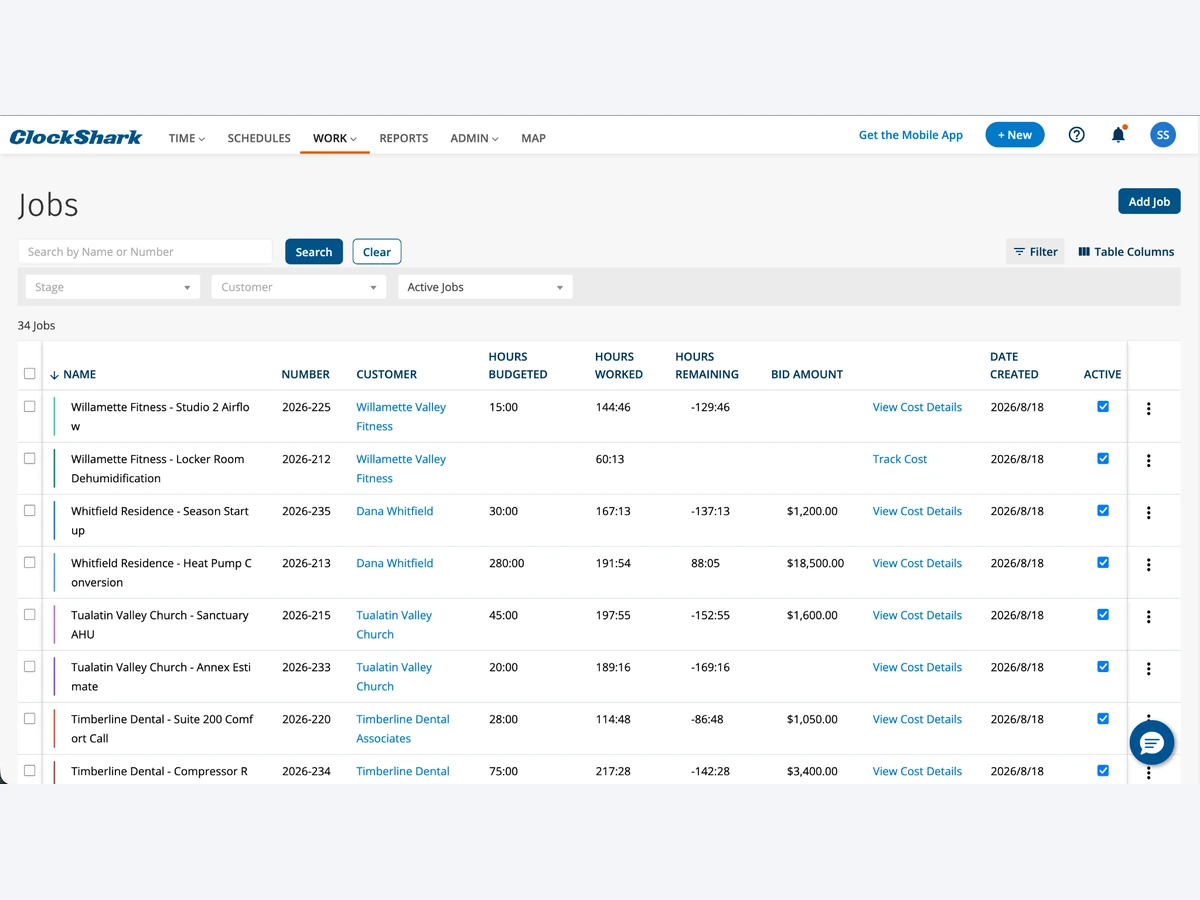Open the + New dropdown button
Viewport: 1200px width, 900px height.
(x=1015, y=135)
